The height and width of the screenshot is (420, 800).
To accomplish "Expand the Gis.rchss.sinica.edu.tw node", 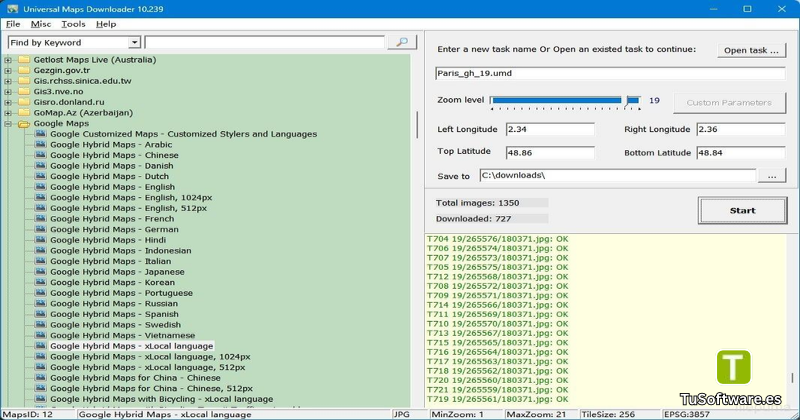I will pyautogui.click(x=8, y=81).
